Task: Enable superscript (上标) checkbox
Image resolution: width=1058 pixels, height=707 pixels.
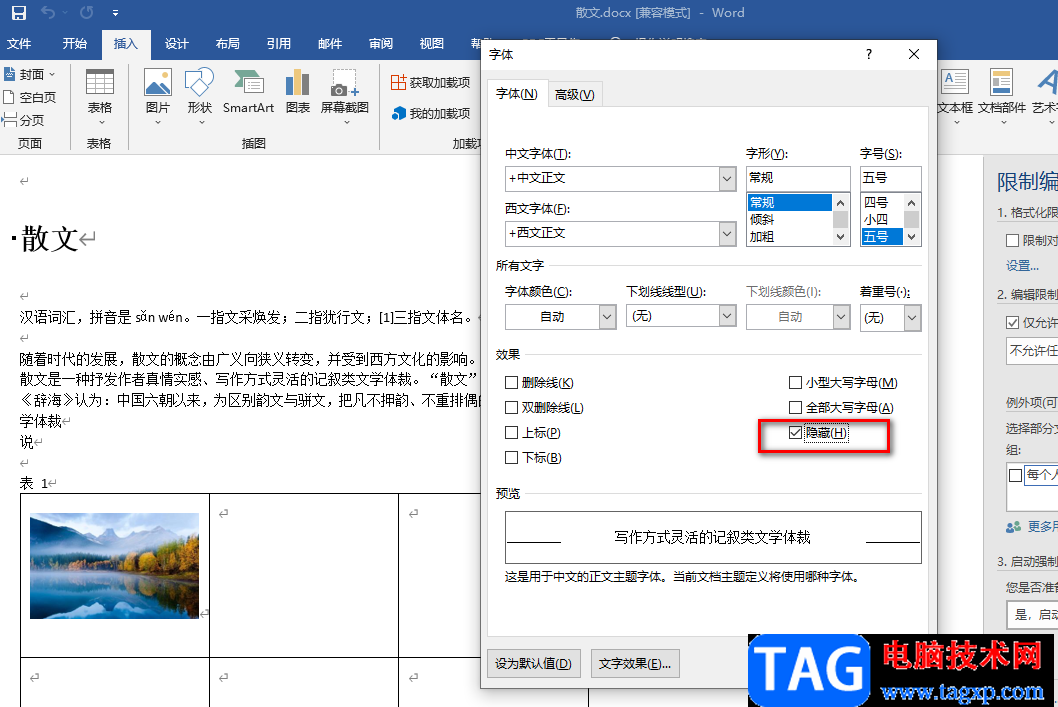Action: (x=511, y=432)
